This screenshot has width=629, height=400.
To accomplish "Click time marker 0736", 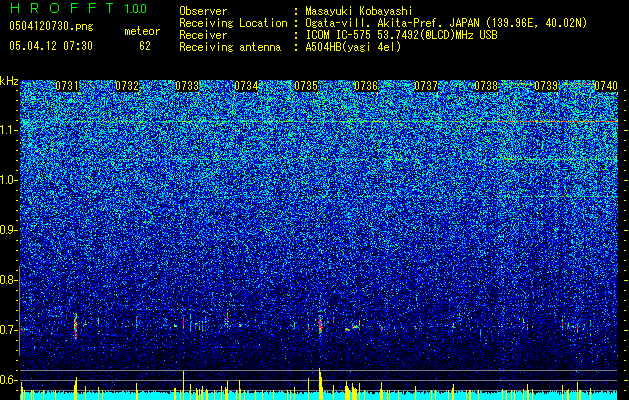I will click(x=366, y=86).
